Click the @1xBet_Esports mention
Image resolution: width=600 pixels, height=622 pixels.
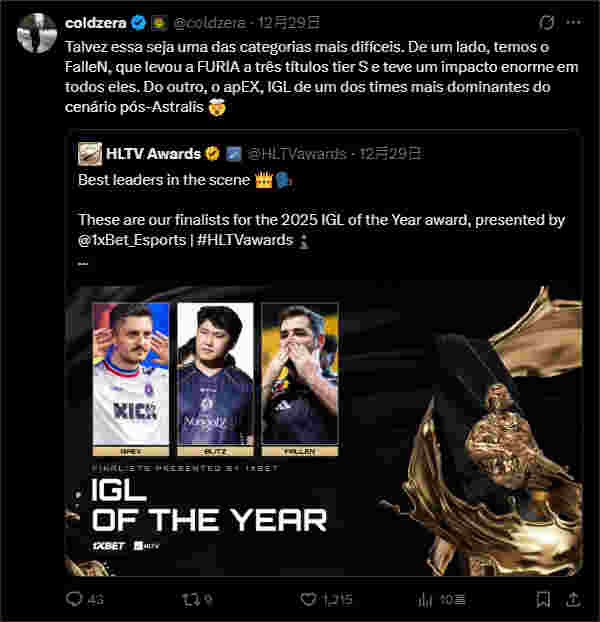tap(132, 240)
